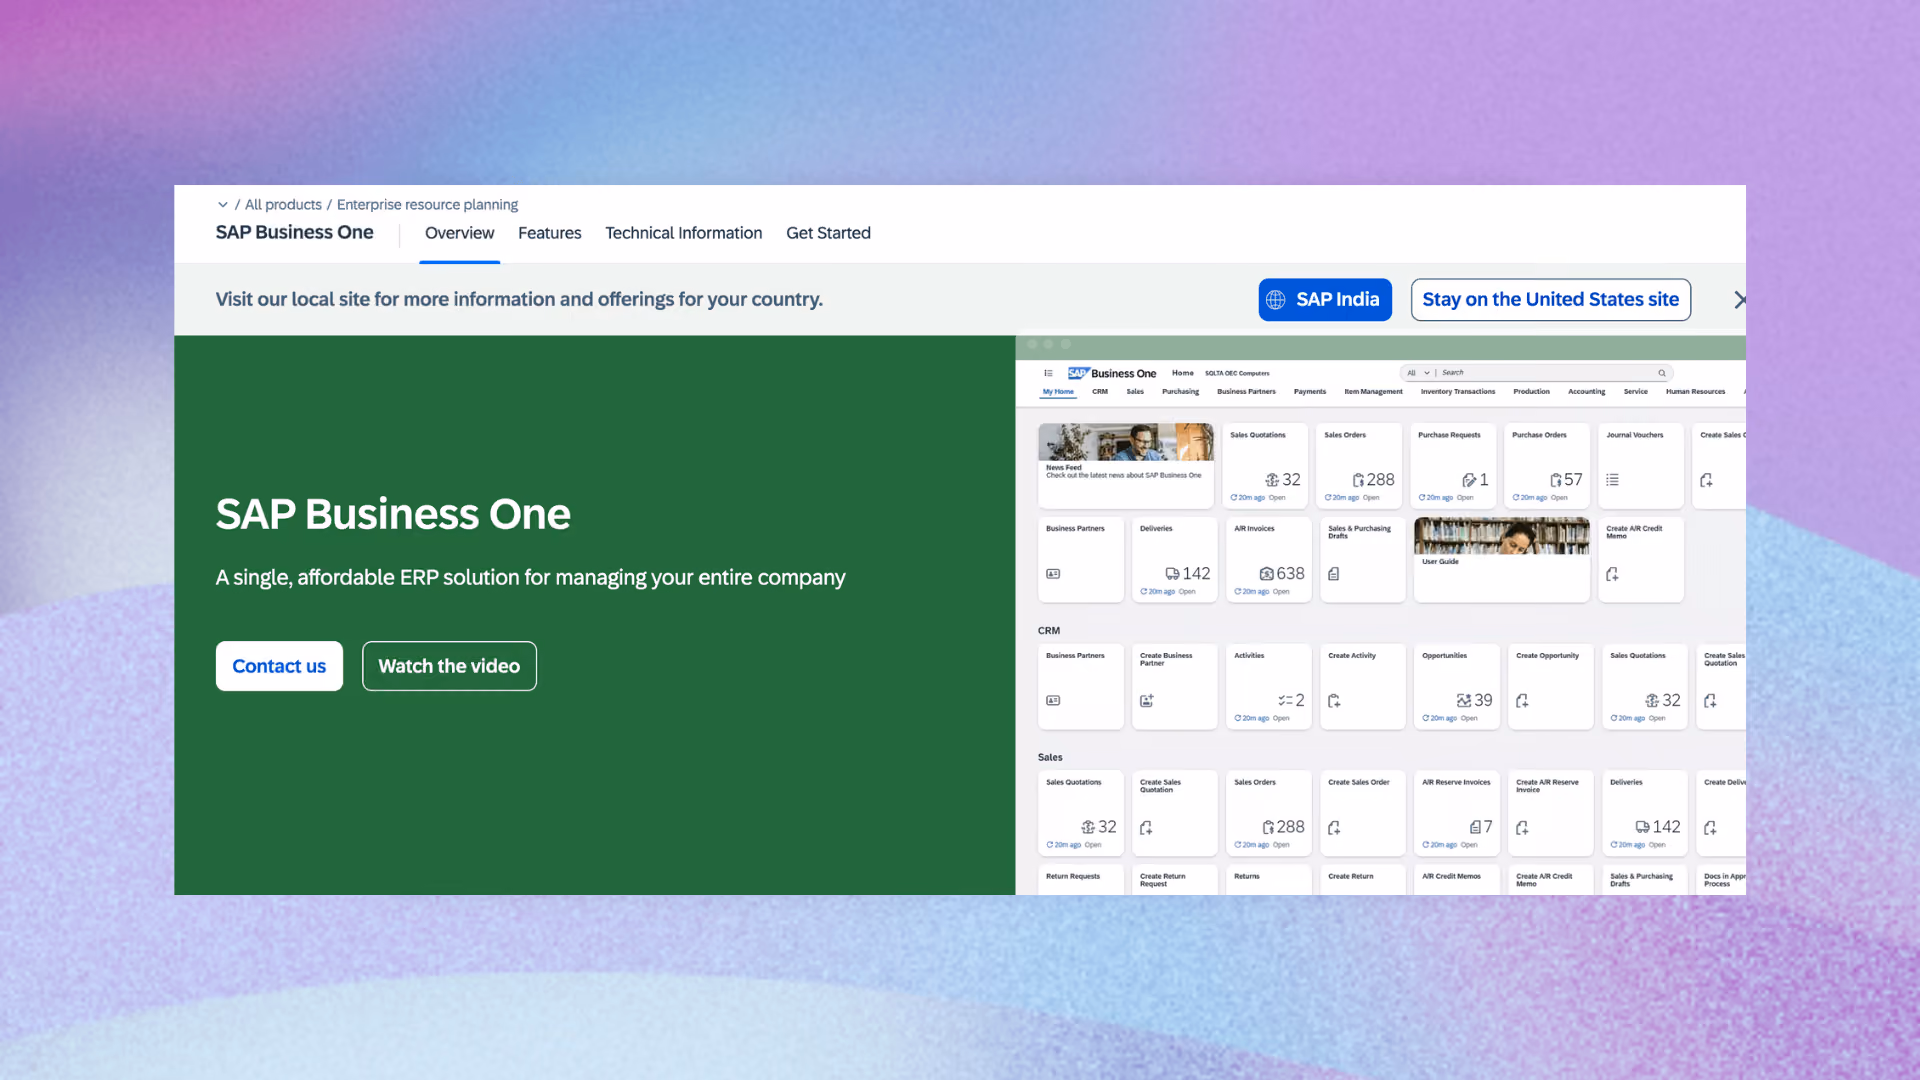
Task: Click the Create Business Partner icon
Action: click(x=1147, y=701)
